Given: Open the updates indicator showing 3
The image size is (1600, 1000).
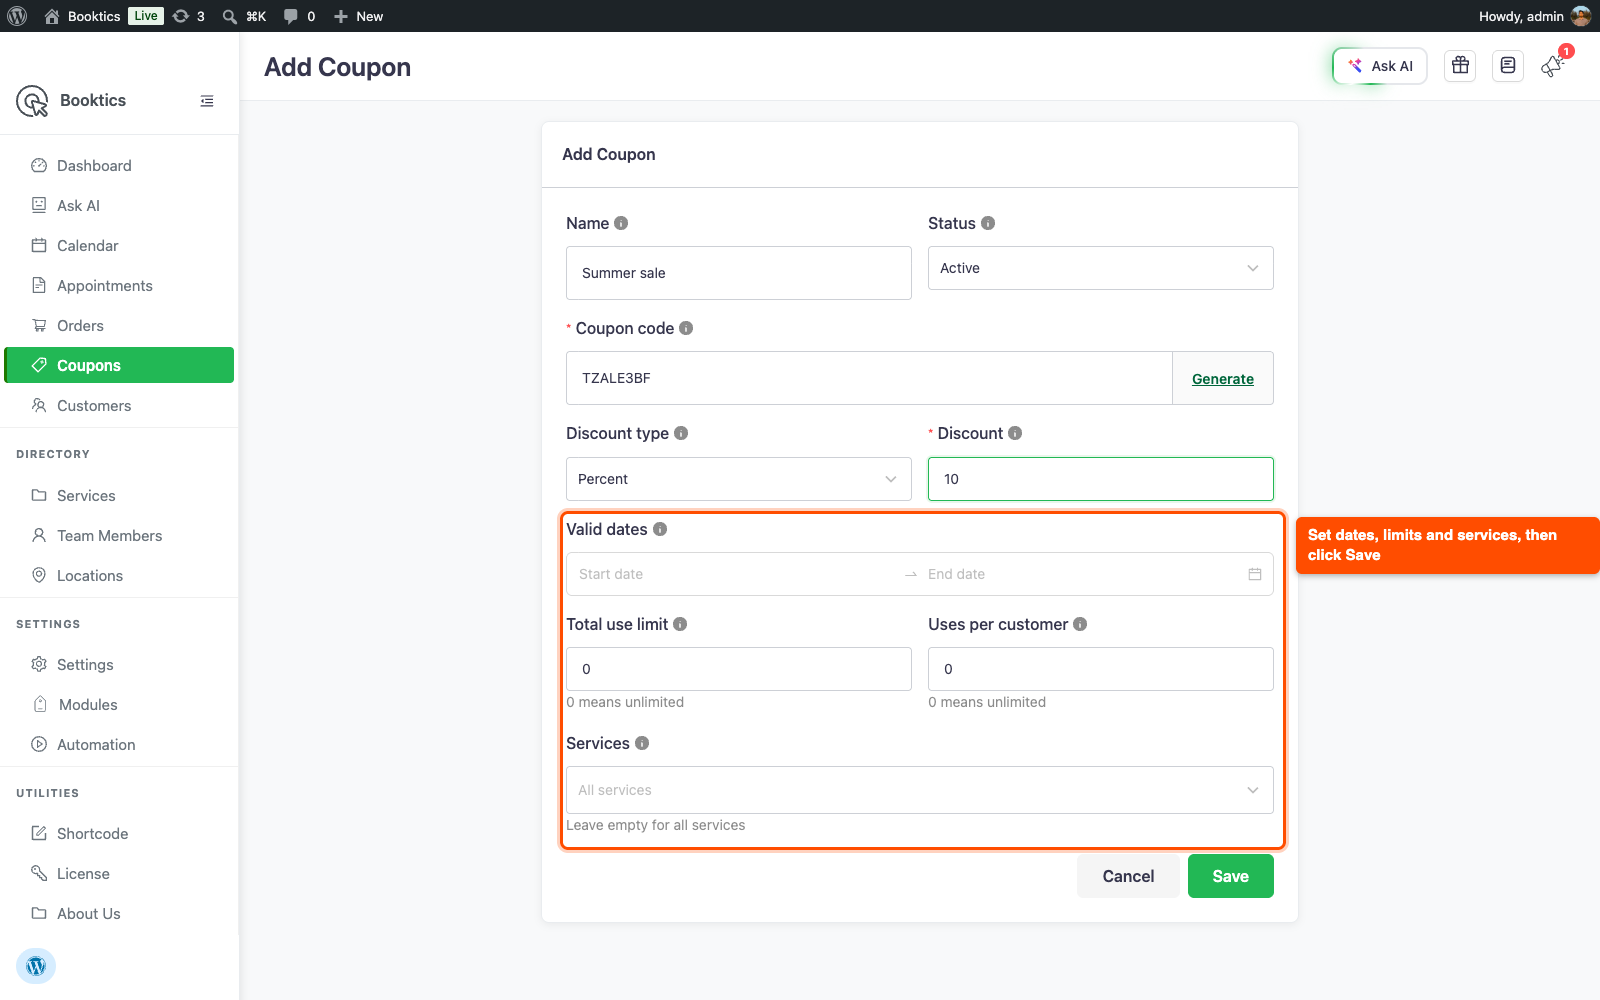Looking at the screenshot, I should (189, 16).
